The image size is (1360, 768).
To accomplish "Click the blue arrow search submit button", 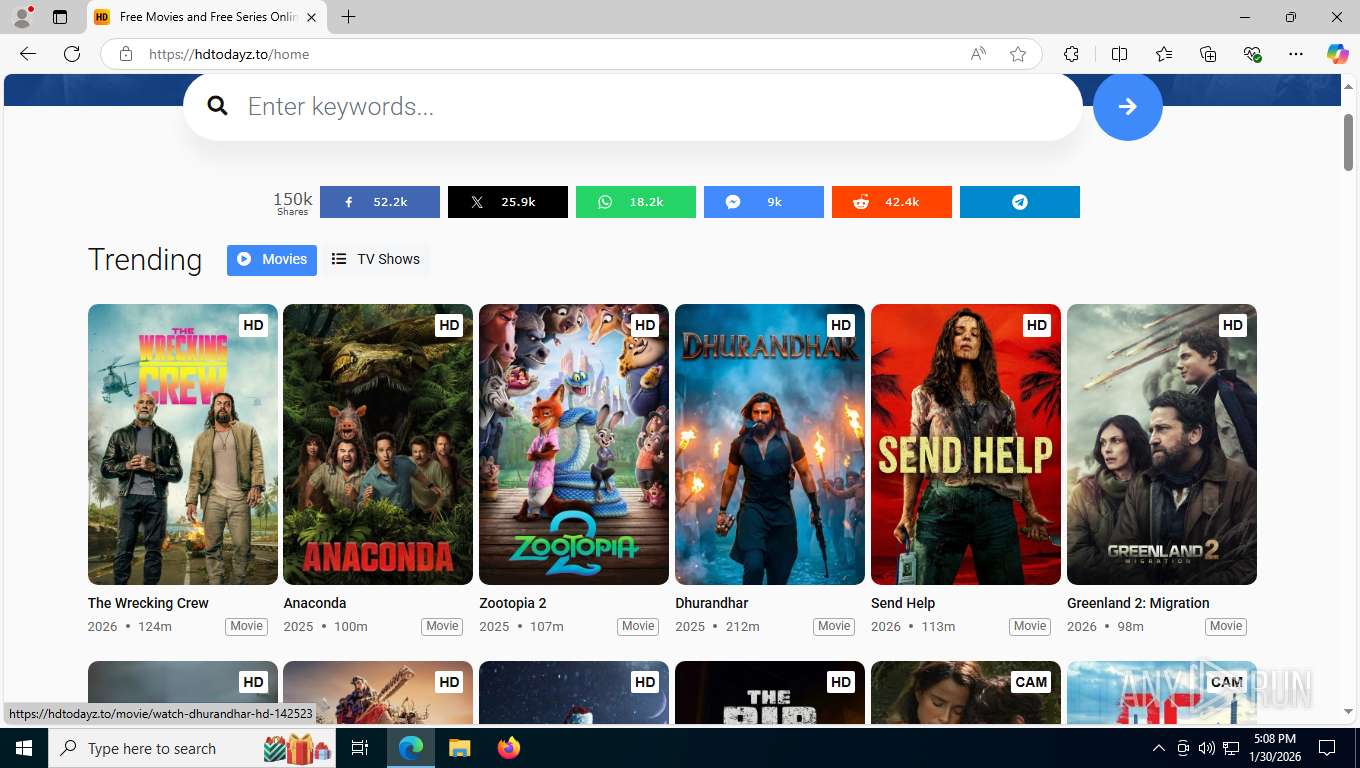I will point(1127,106).
